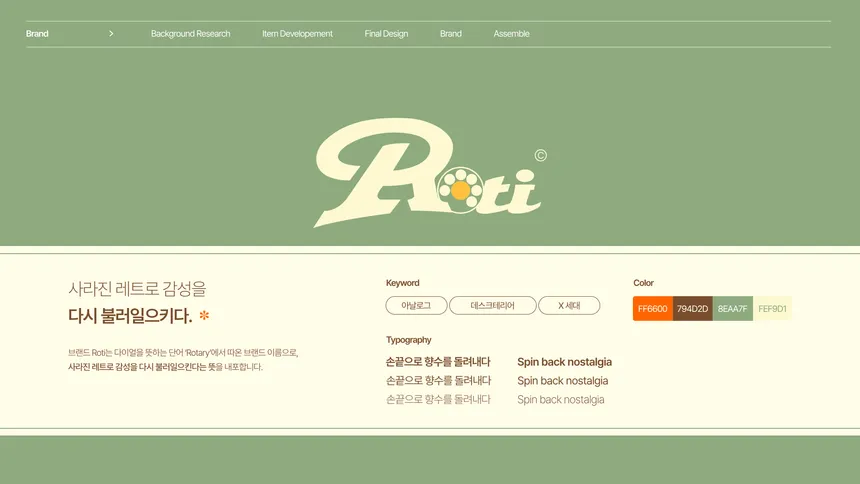Click the bold Spin back nostalgia sample
This screenshot has height=484, width=860.
(x=564, y=362)
